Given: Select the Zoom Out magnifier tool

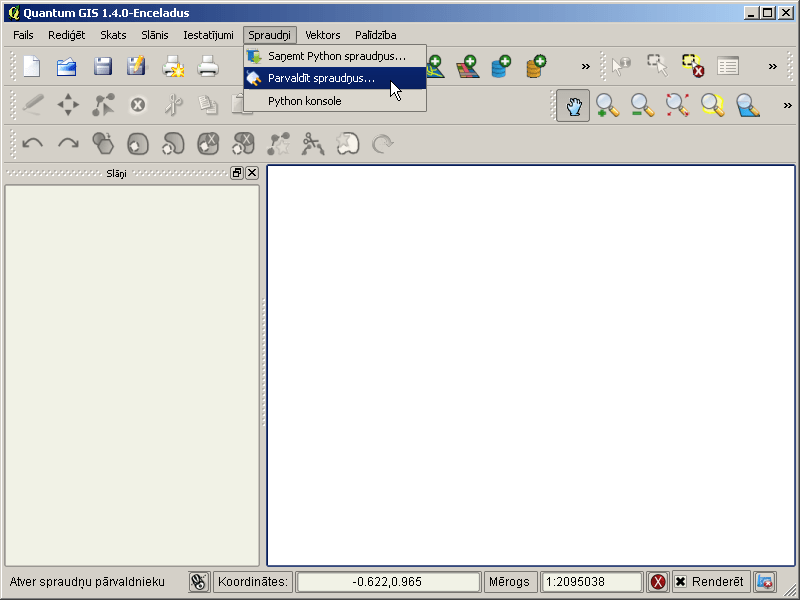Looking at the screenshot, I should tap(642, 106).
